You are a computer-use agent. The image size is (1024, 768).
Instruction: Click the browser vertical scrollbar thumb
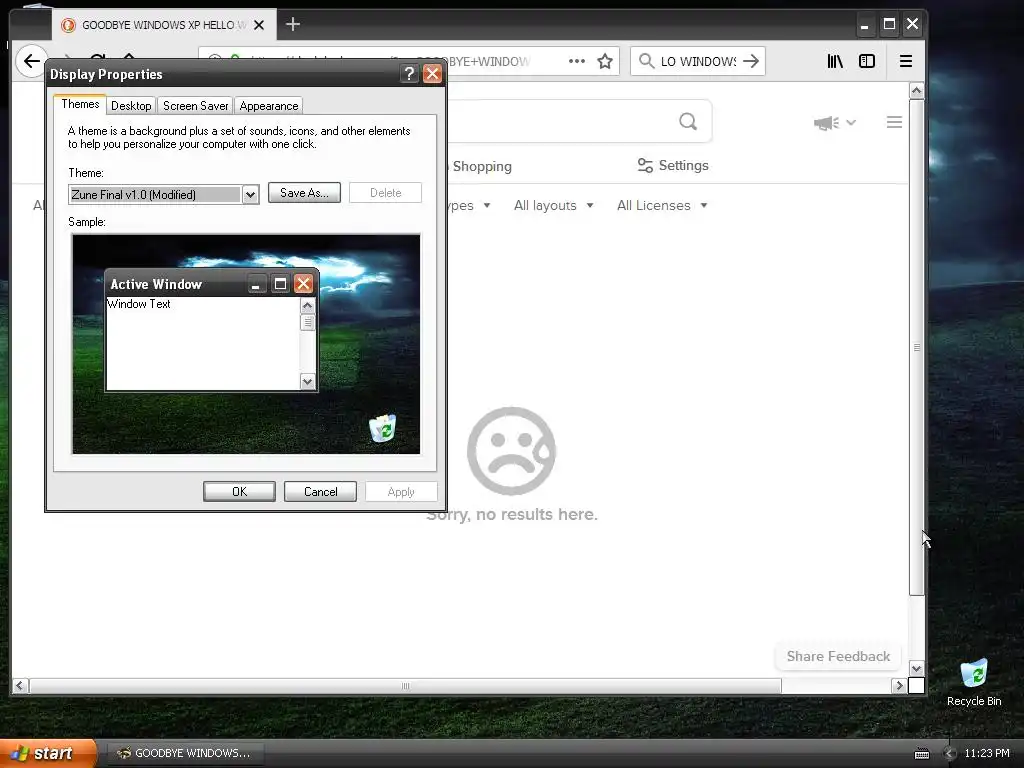coord(916,347)
